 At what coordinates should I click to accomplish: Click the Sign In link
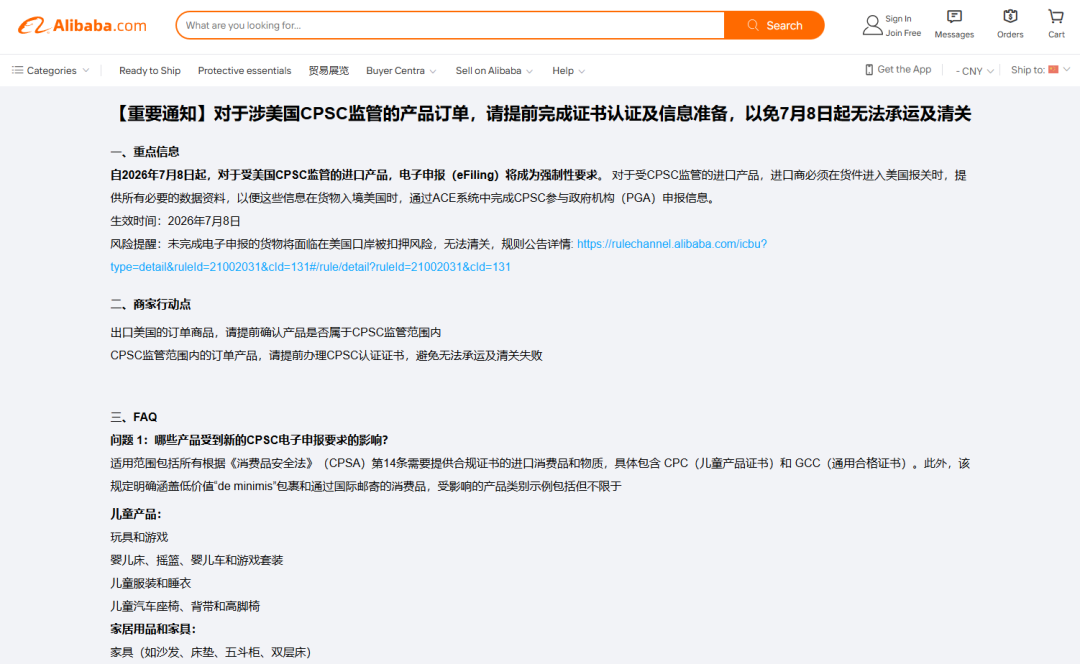coord(898,19)
